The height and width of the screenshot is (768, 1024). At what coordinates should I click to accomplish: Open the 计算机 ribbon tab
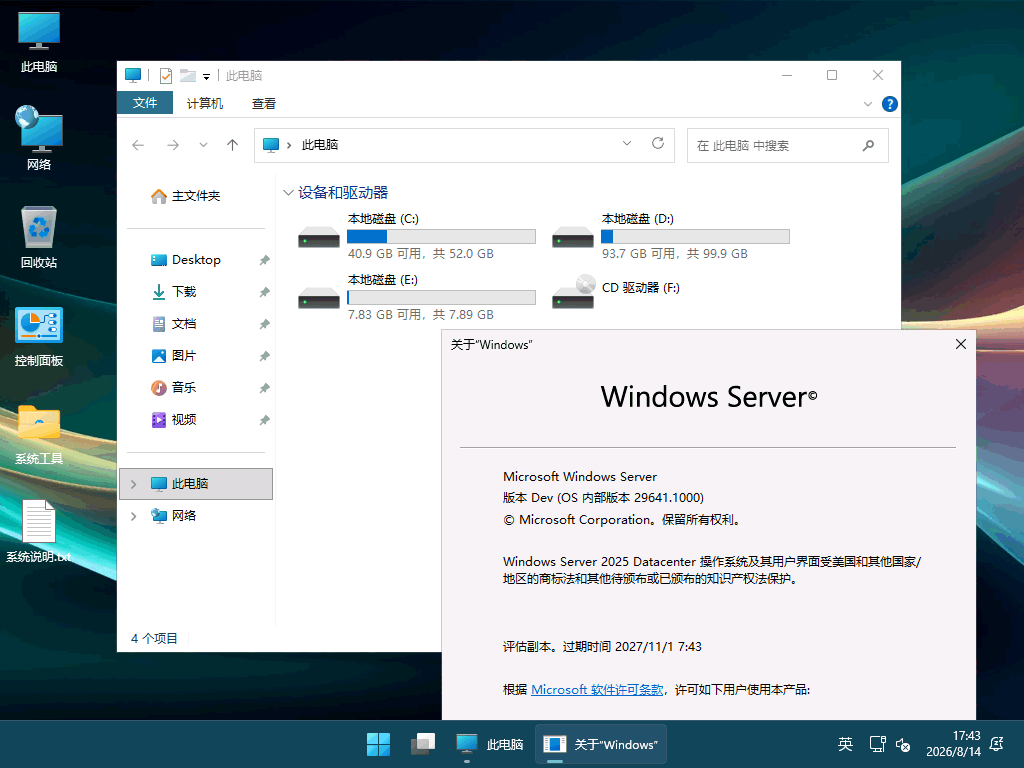tap(204, 103)
